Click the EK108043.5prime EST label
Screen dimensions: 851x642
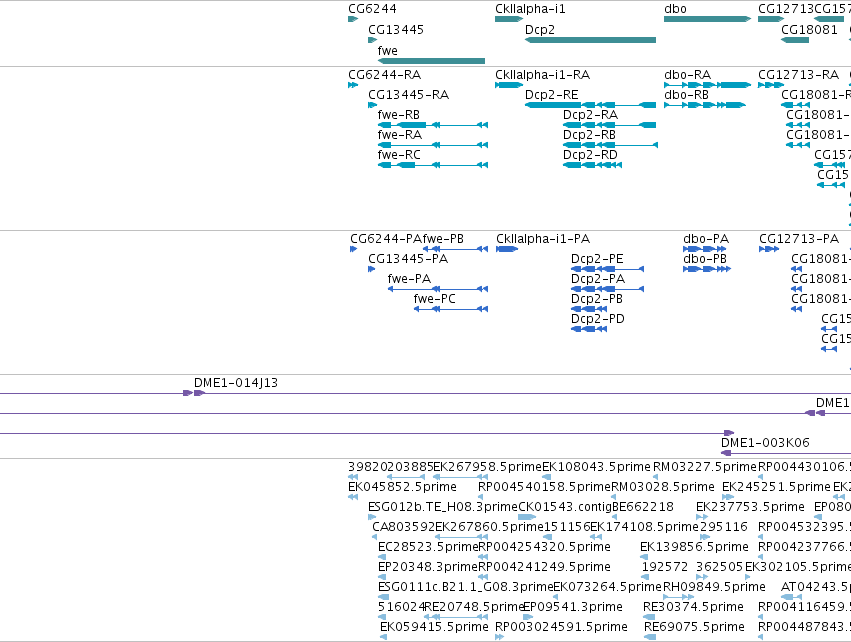click(596, 467)
